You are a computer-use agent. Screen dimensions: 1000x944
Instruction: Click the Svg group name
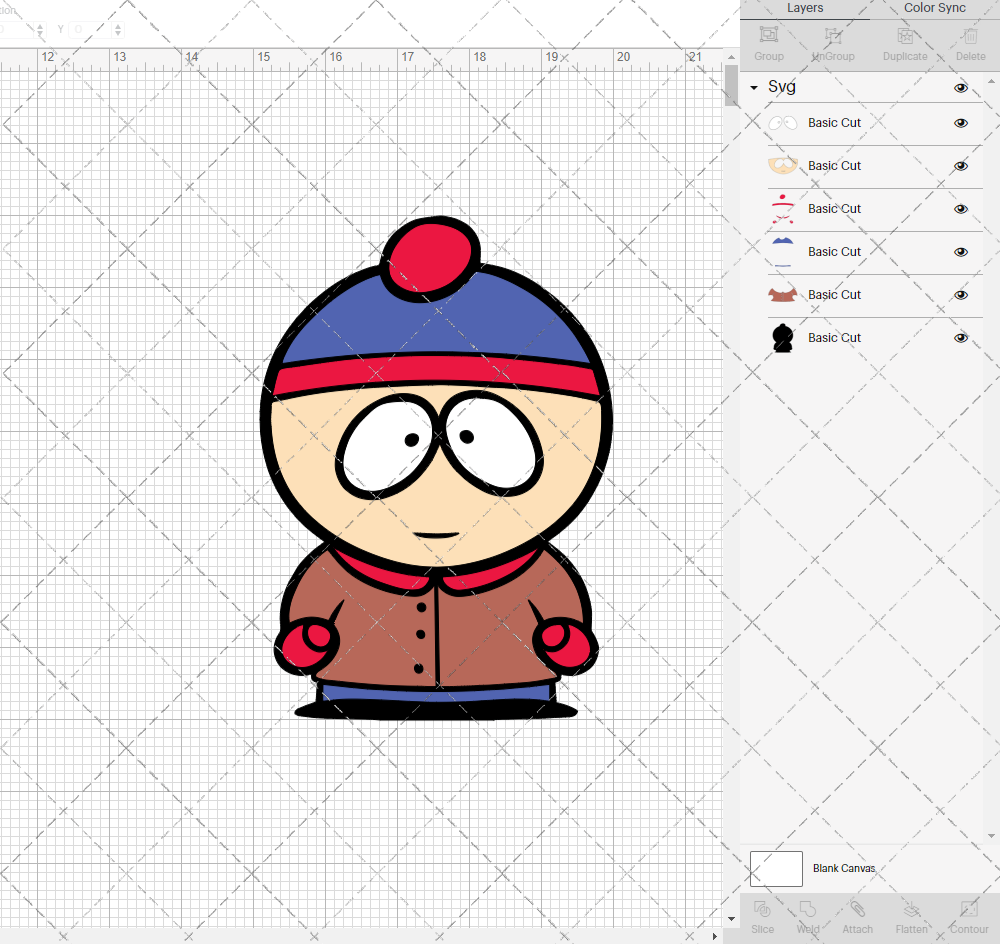click(781, 87)
